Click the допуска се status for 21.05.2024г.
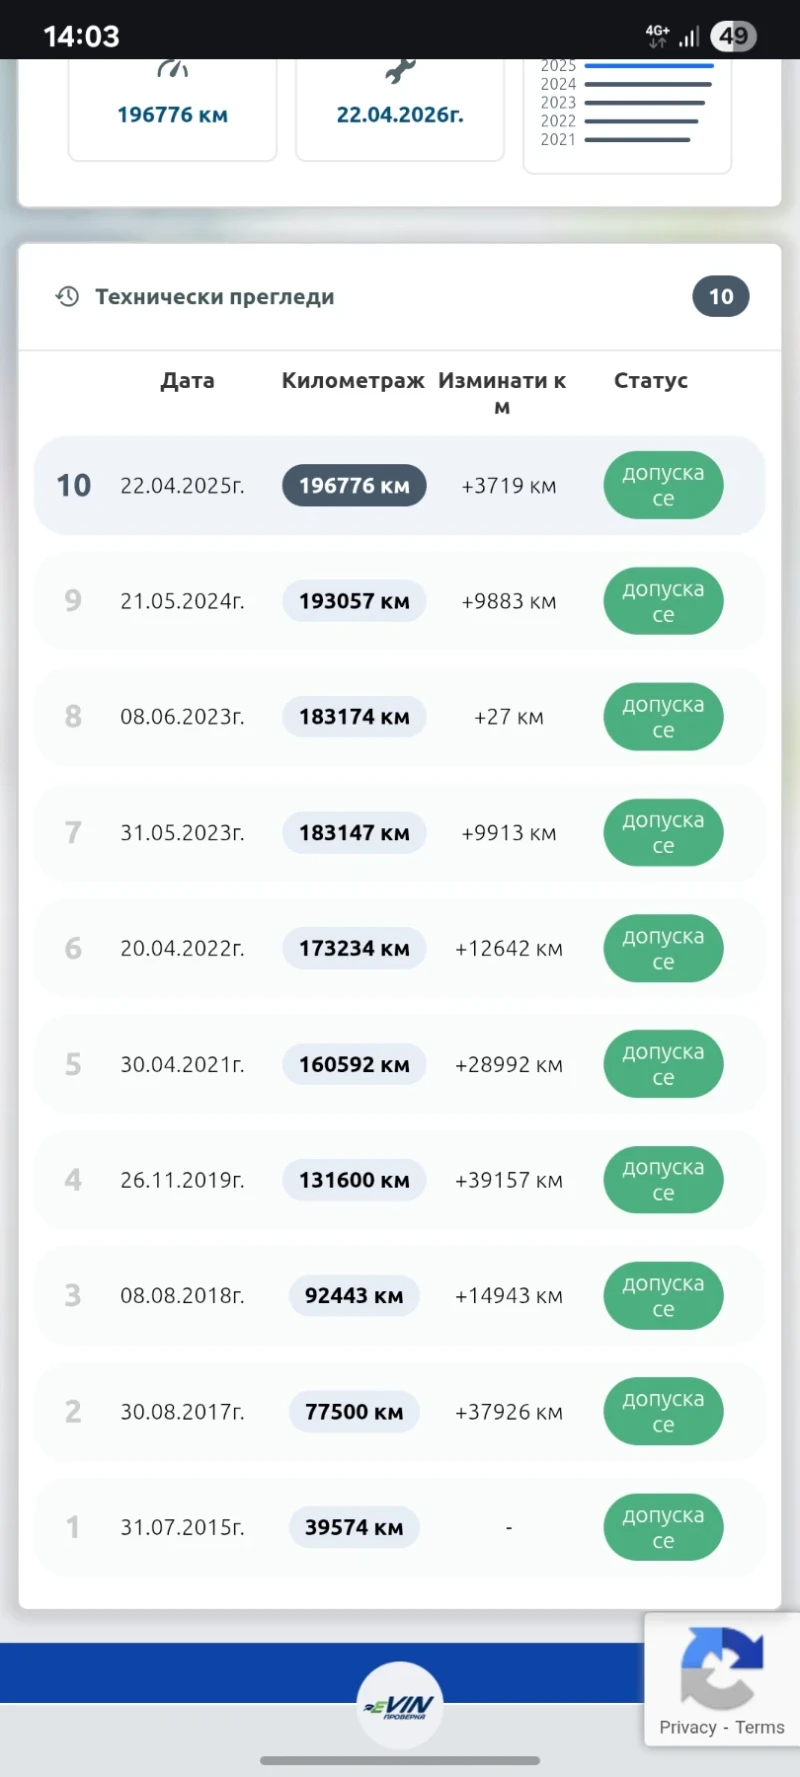Screen dimensions: 800x1777 [663, 601]
